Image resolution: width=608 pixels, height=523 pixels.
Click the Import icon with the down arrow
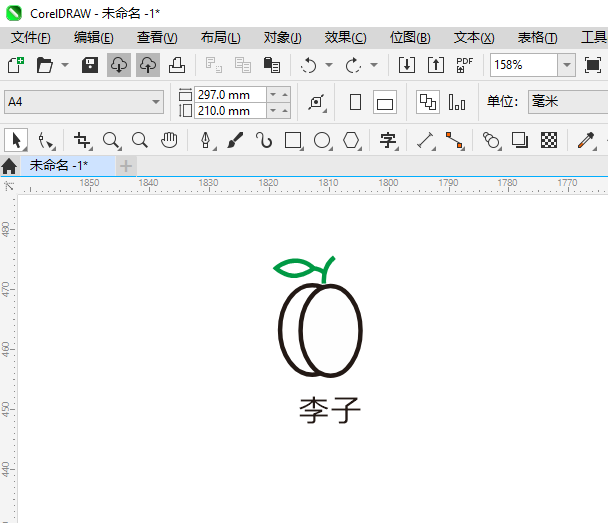407,65
